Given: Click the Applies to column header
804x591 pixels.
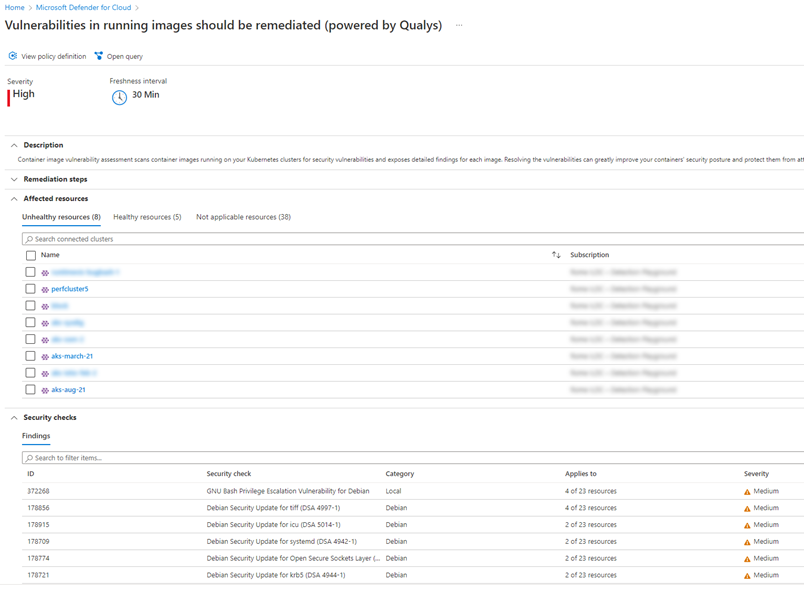Looking at the screenshot, I should [580, 474].
